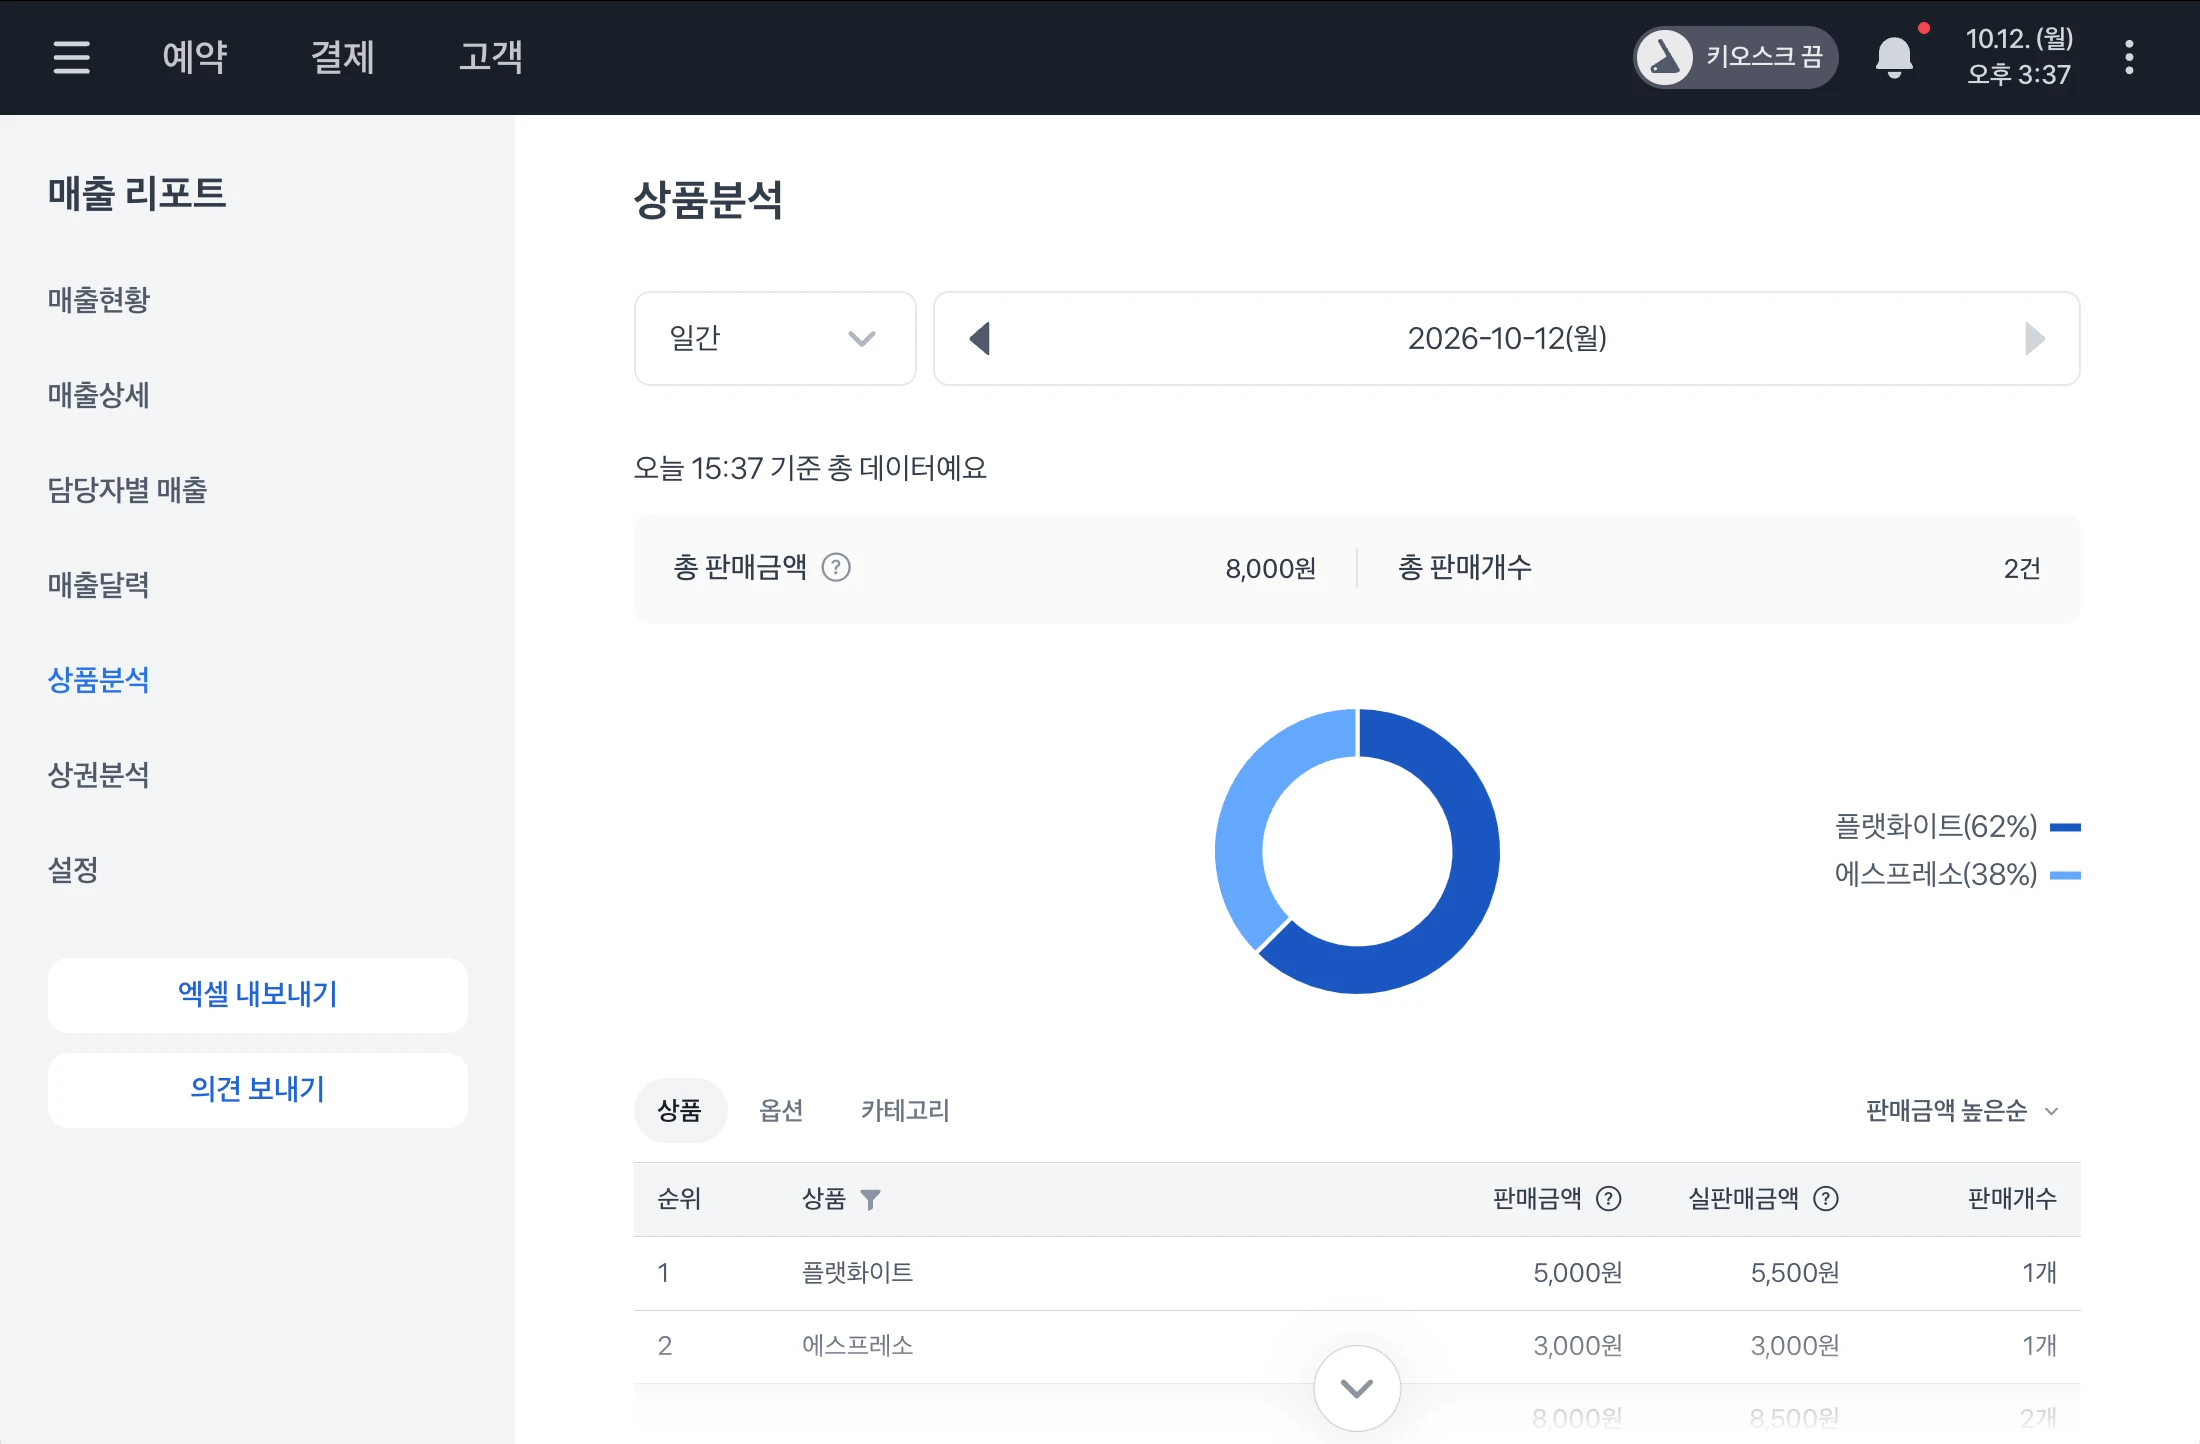The height and width of the screenshot is (1444, 2200).
Task: Switch to the 카테고리 tab
Action: (905, 1110)
